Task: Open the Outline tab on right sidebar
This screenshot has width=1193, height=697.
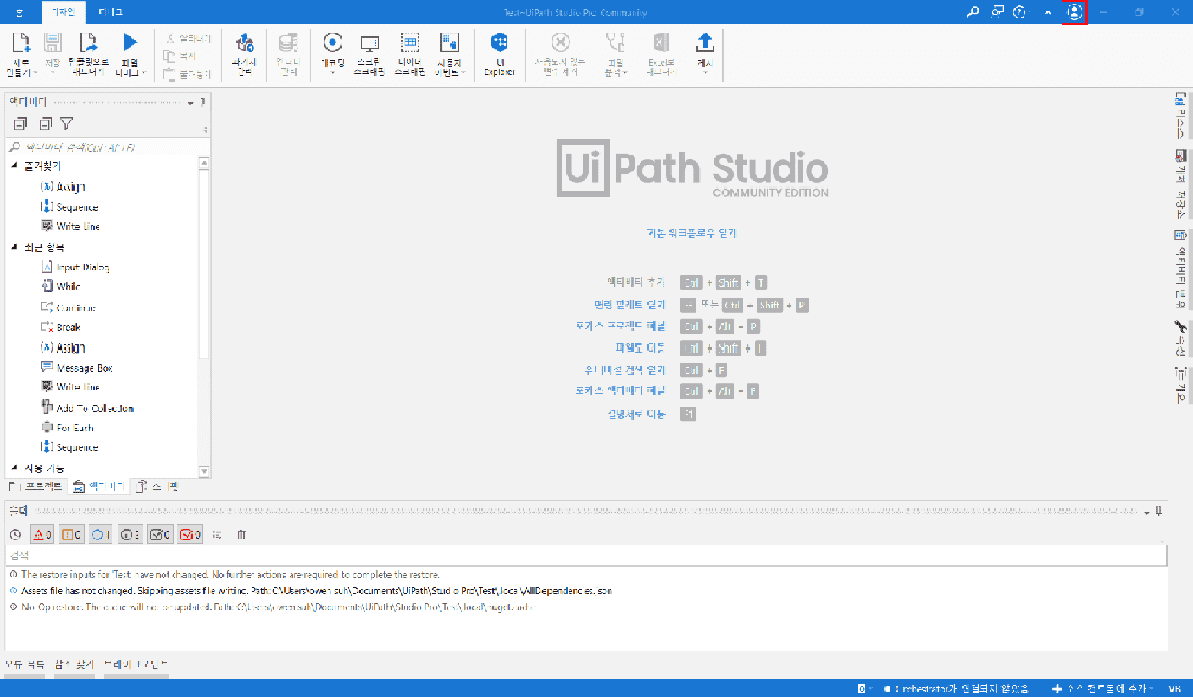Action: pyautogui.click(x=1180, y=385)
